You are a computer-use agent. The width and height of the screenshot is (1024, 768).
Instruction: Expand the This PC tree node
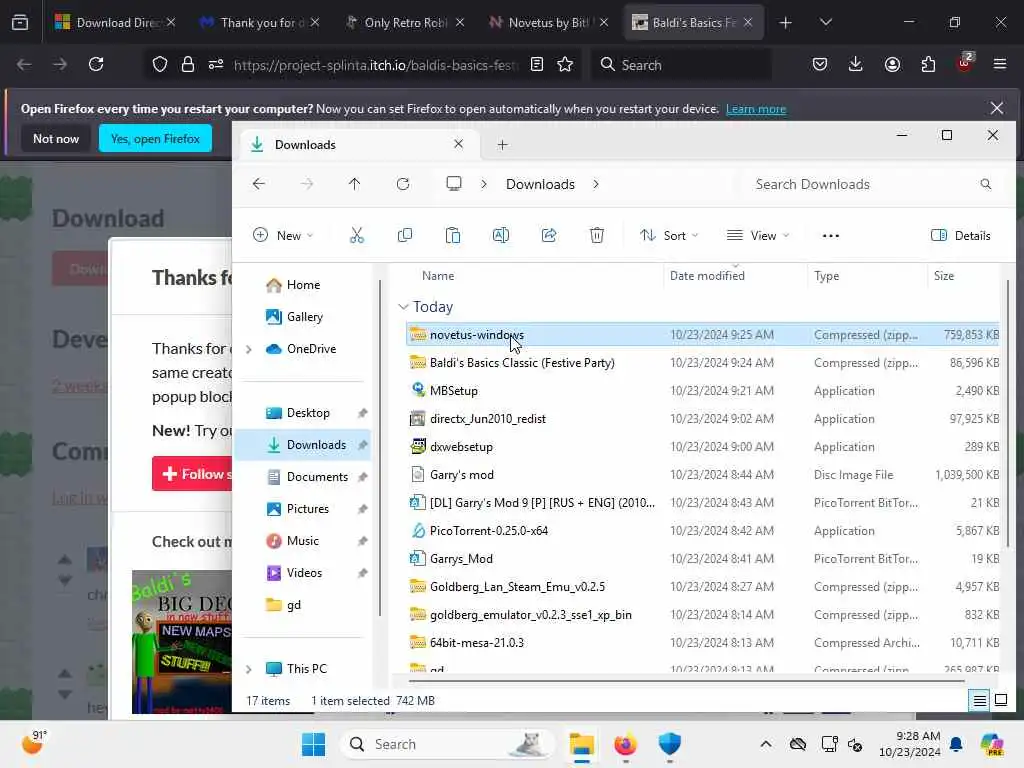[249, 669]
